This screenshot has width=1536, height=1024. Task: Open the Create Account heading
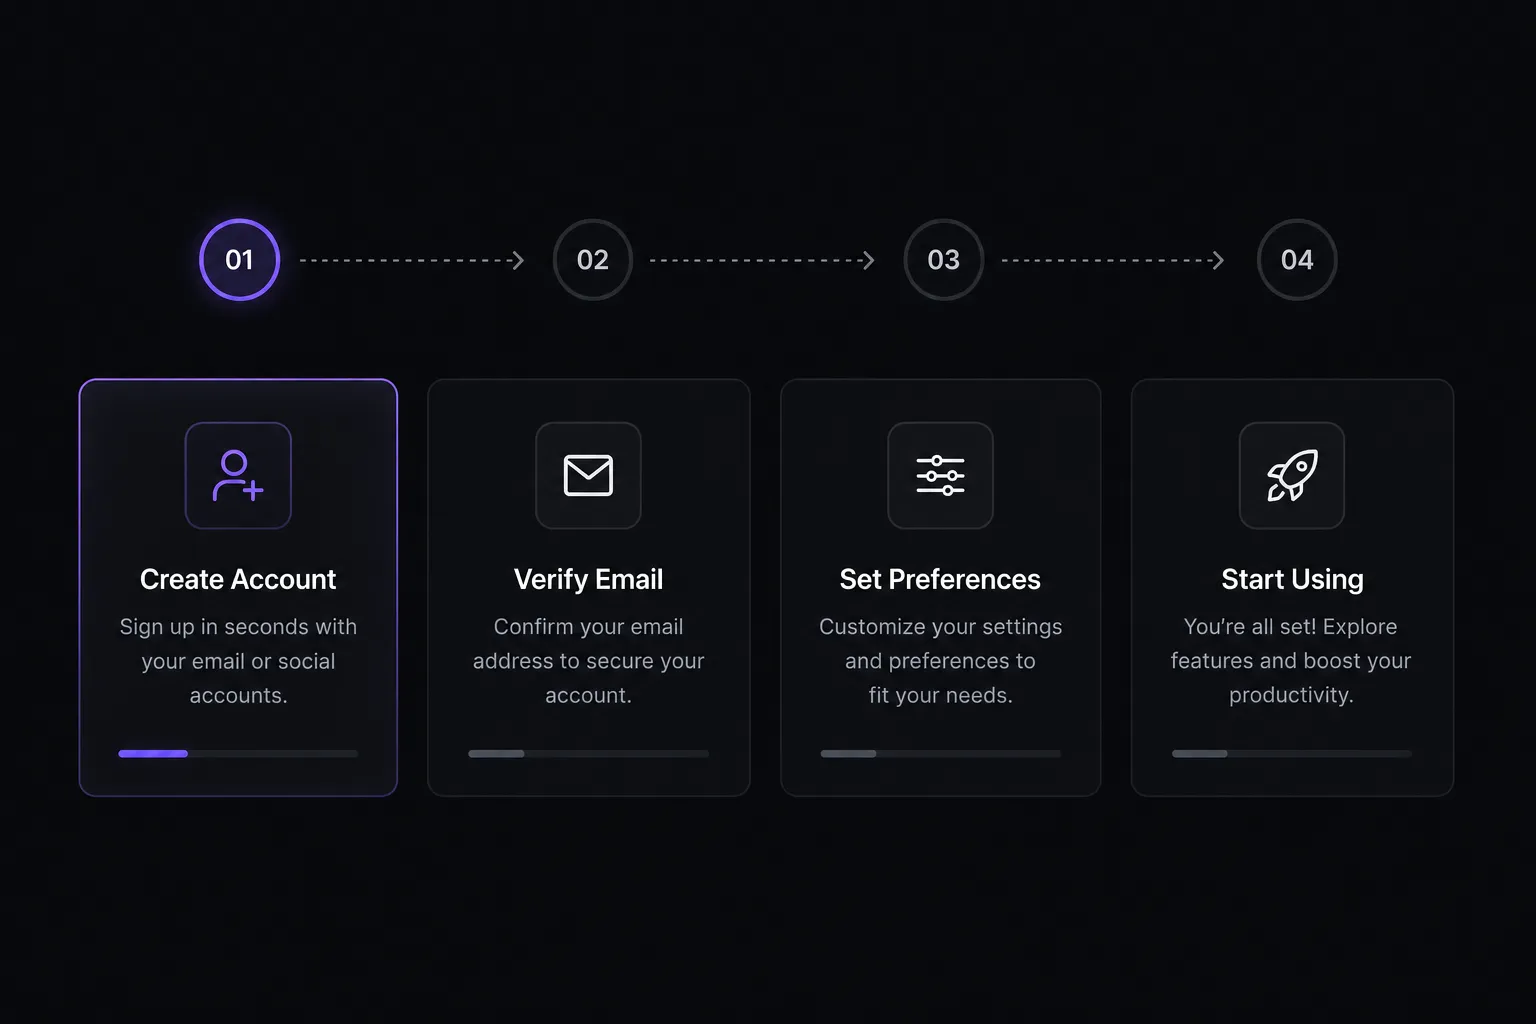(x=238, y=579)
